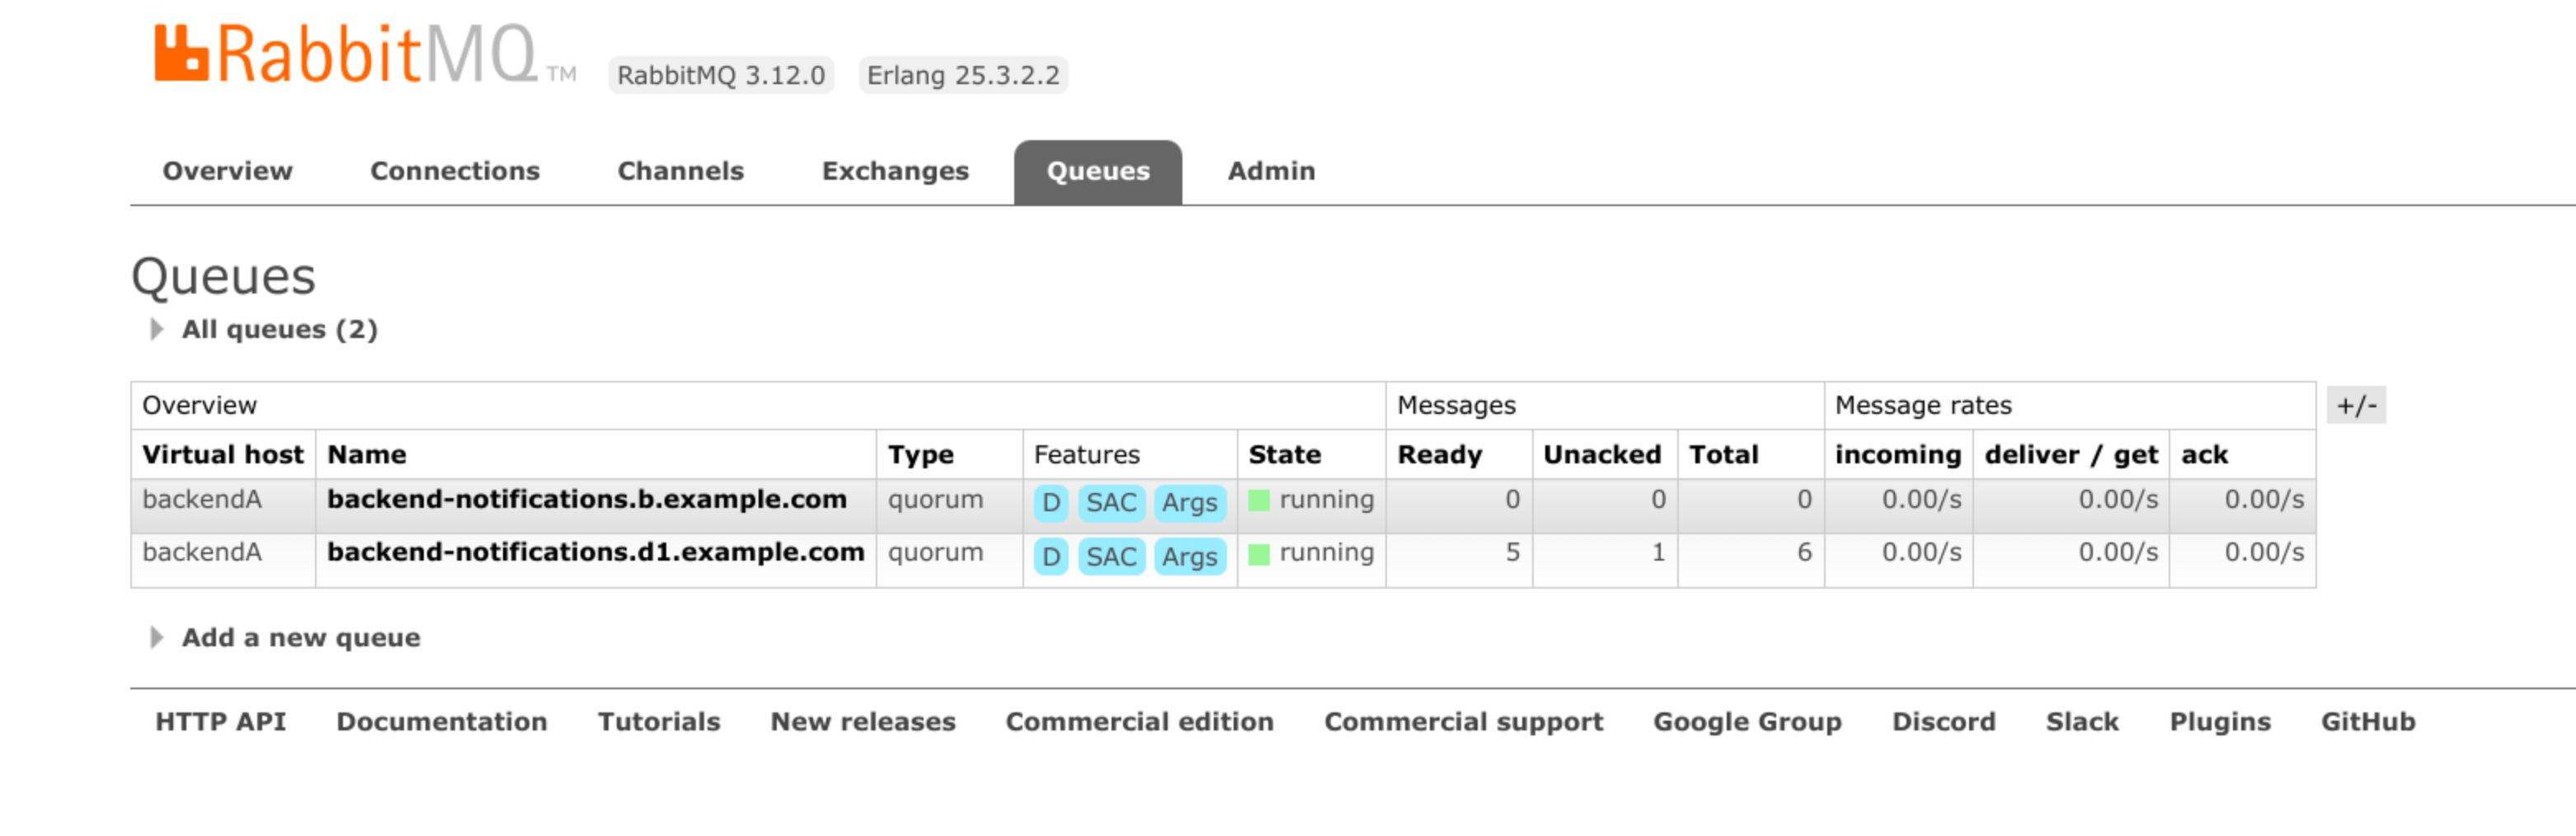Click the D badge for backend-notifications.d1.example.com
The image size is (2576, 836).
1050,557
